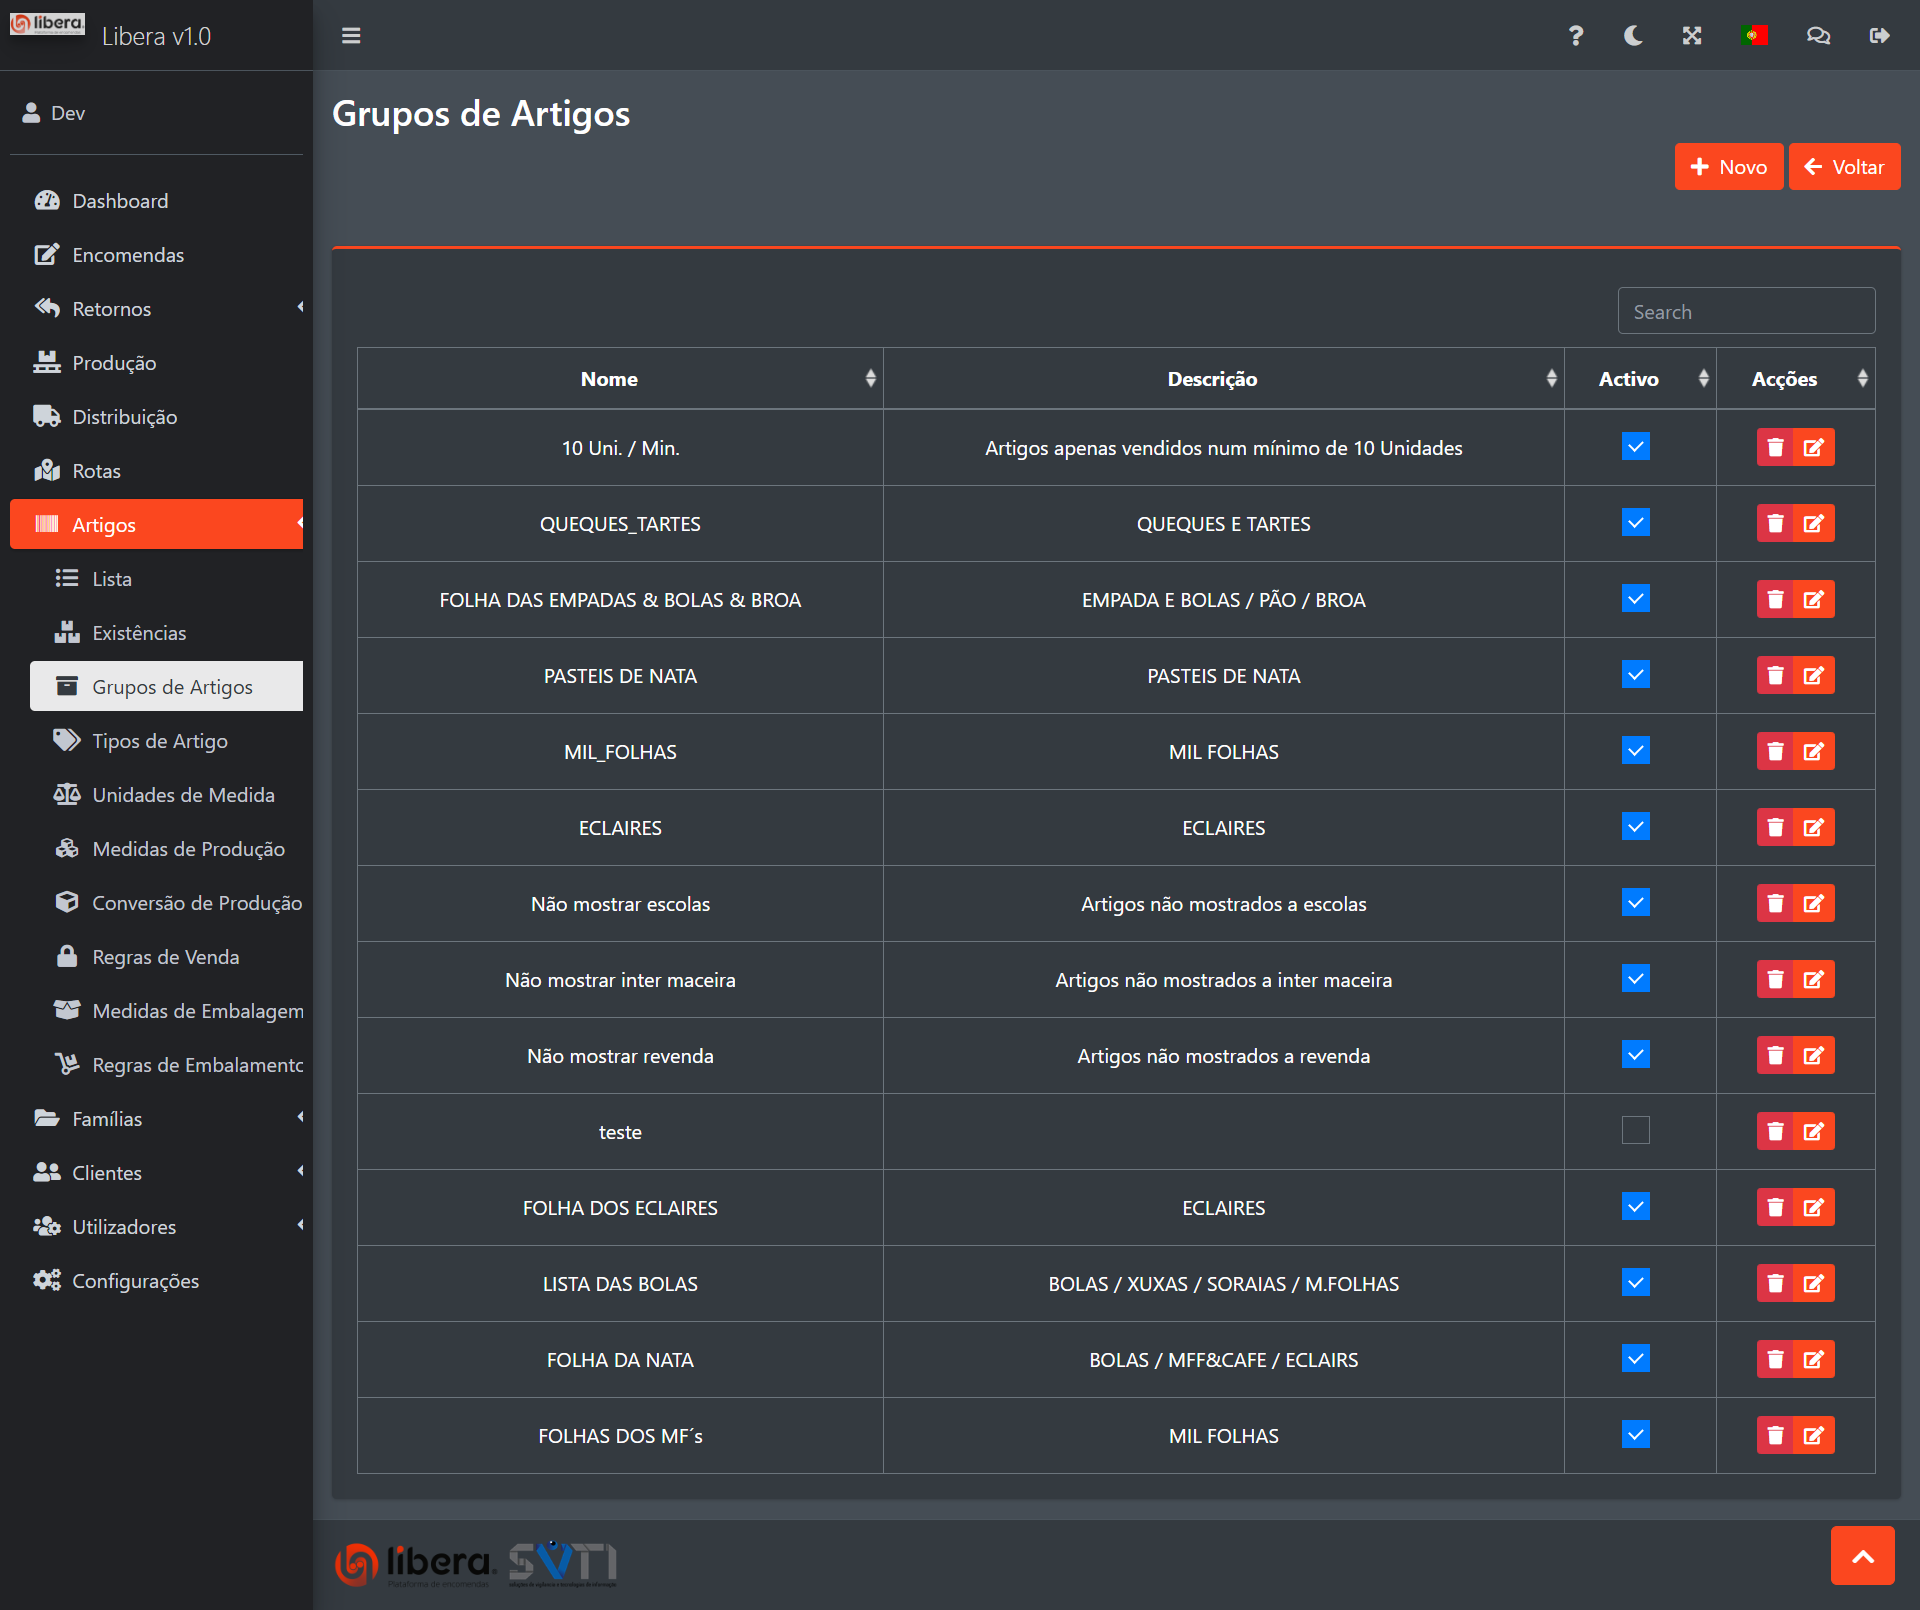Edit the MIL_FOLHAS group row
Screen dimensions: 1920x1610
pos(1814,752)
